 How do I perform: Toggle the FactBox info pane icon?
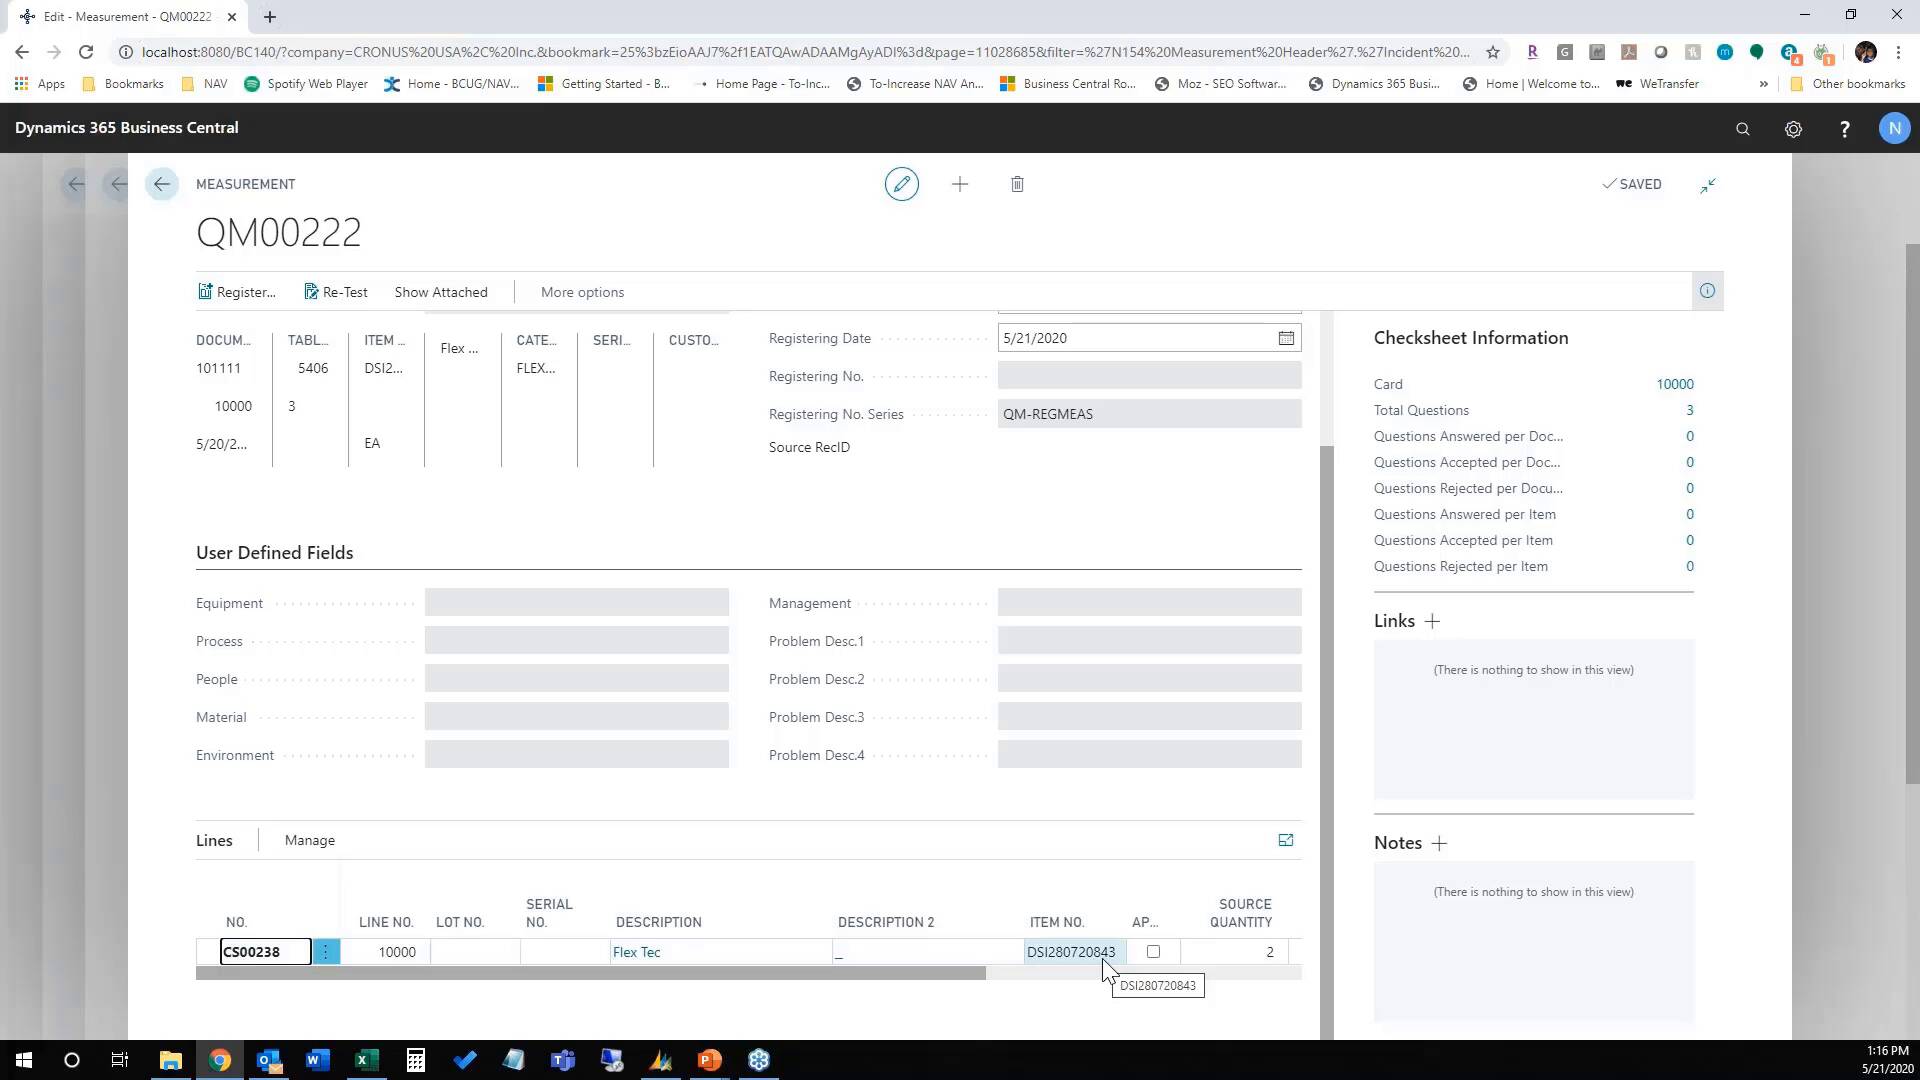1707,291
